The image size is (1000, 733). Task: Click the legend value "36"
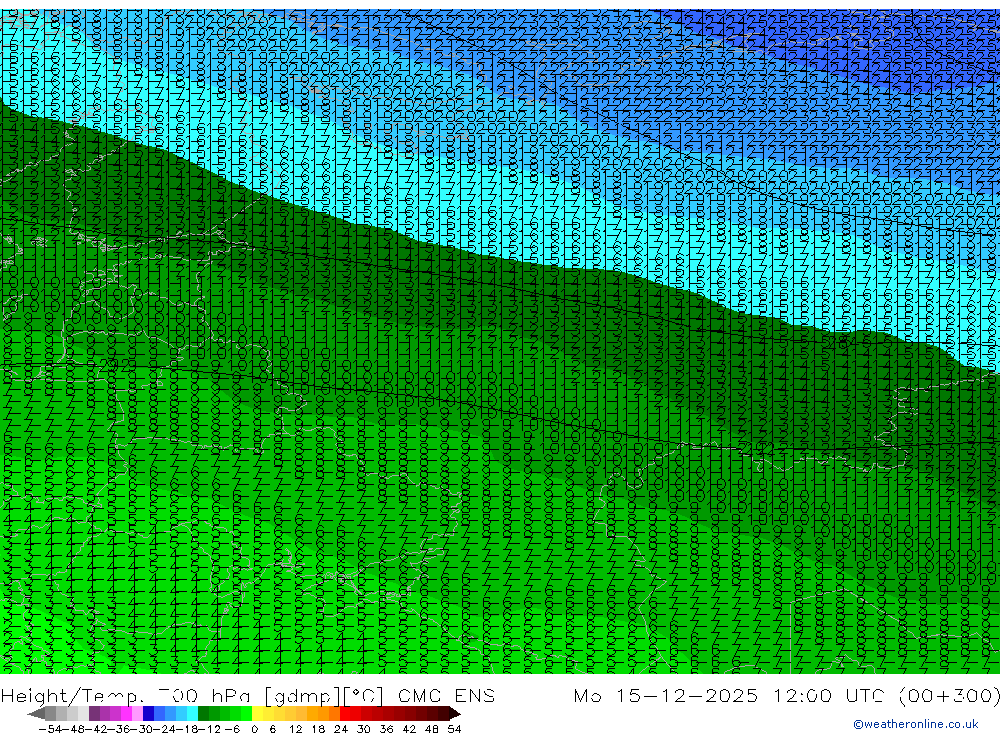point(386,729)
